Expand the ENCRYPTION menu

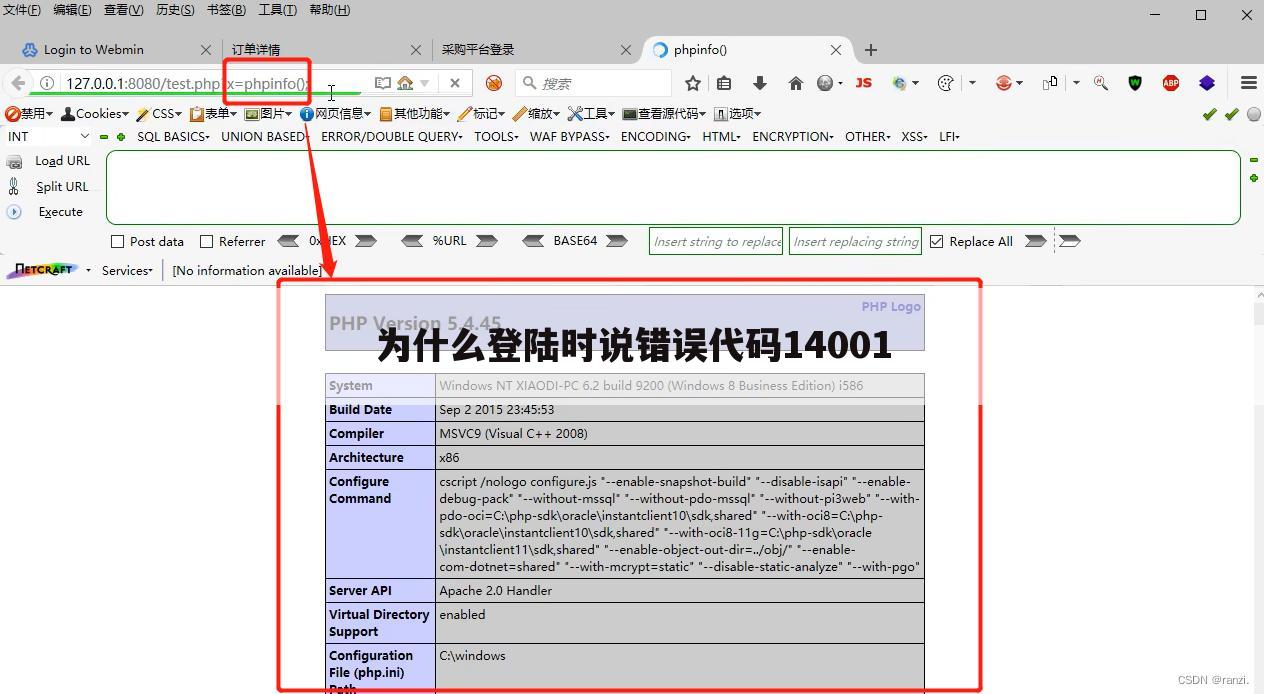coord(793,137)
